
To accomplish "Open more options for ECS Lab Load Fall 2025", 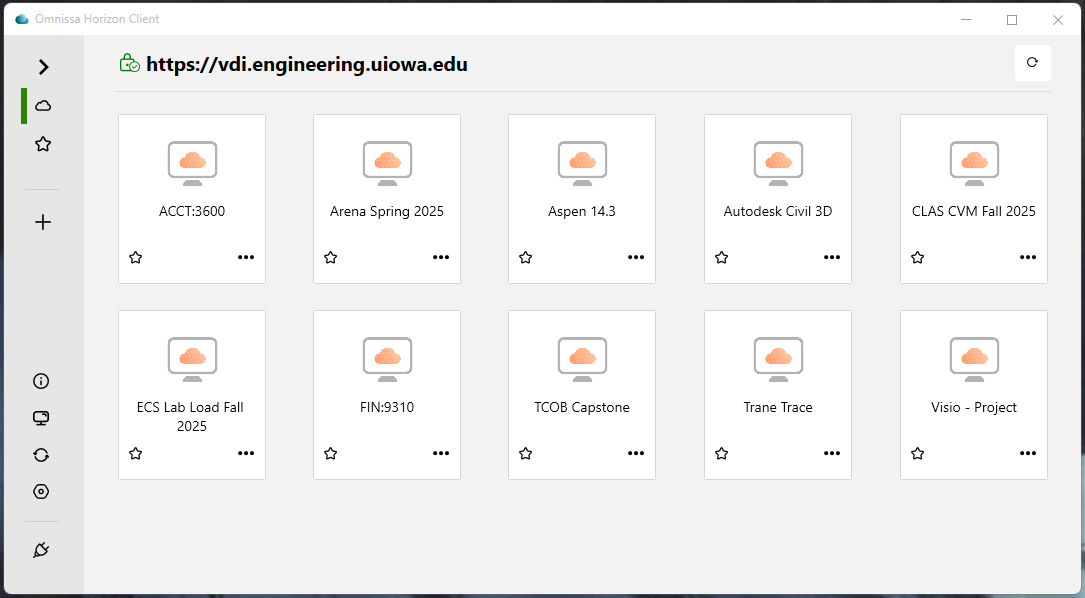I will tap(246, 453).
